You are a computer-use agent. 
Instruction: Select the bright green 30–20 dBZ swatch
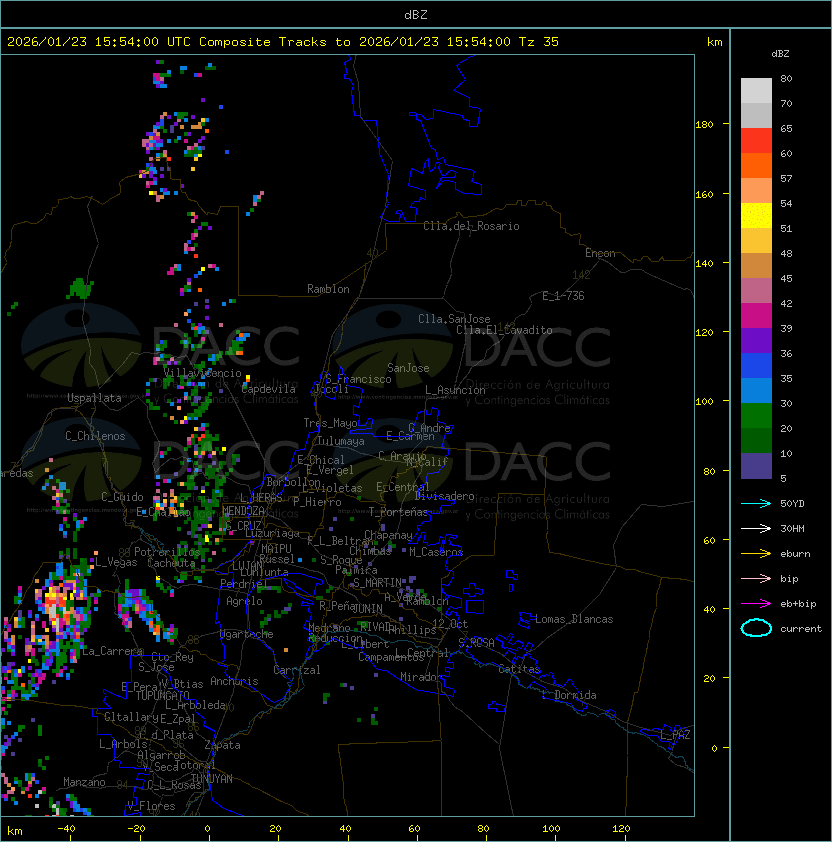pyautogui.click(x=756, y=416)
